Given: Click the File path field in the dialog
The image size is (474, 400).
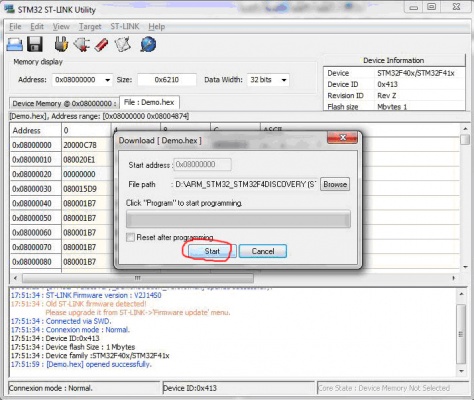Looking at the screenshot, I should point(245,184).
